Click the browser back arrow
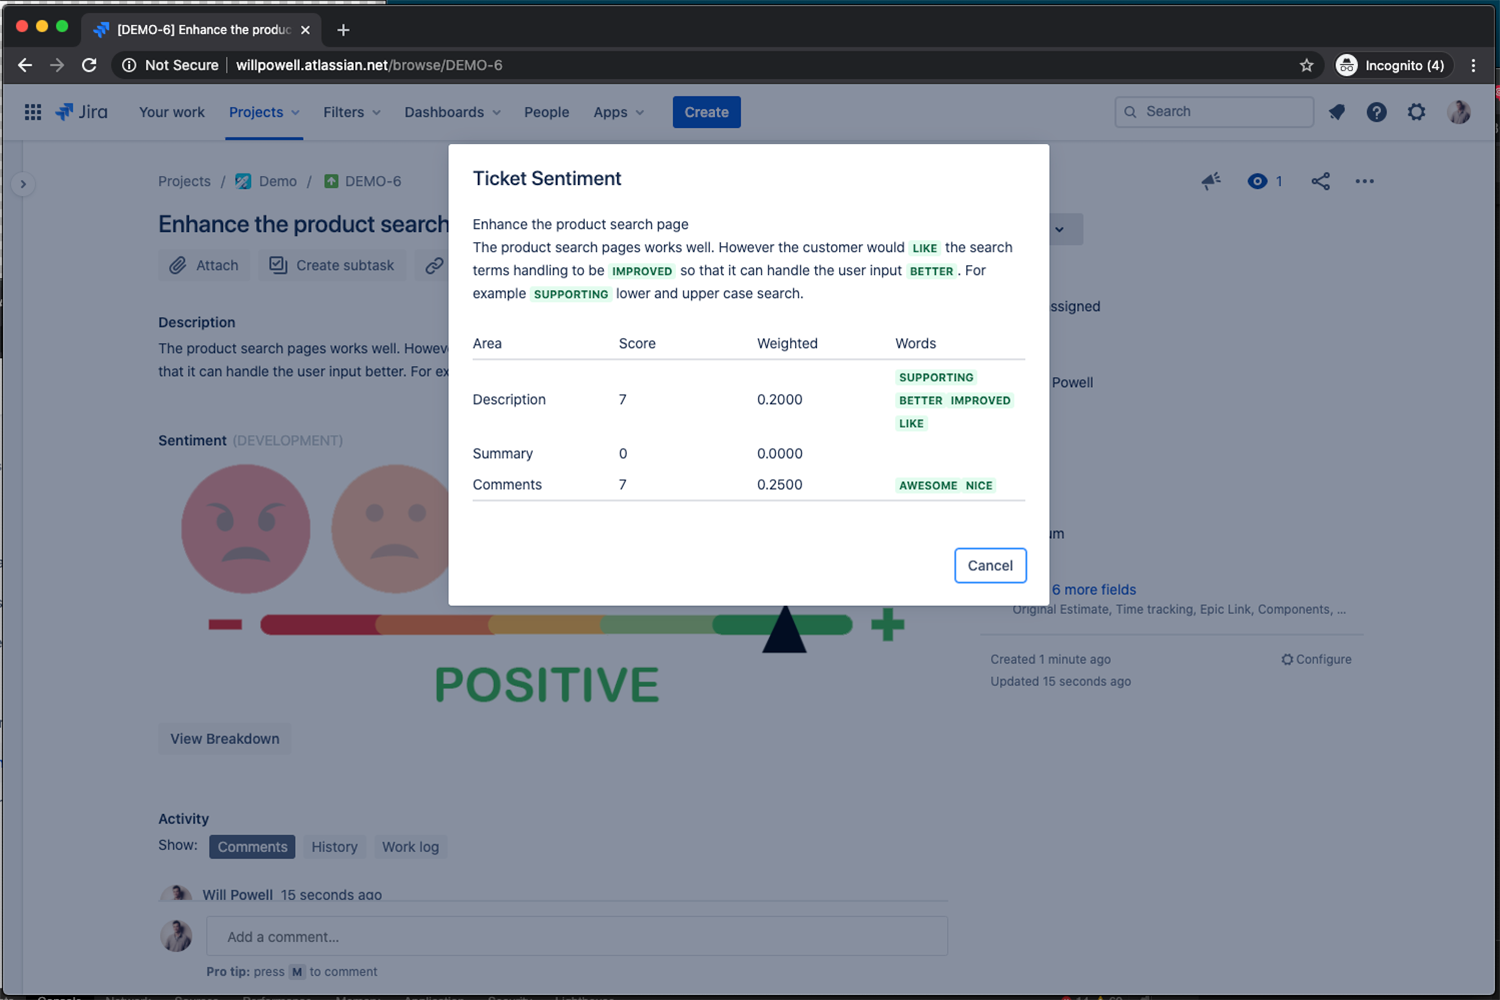This screenshot has height=1000, width=1500. [25, 65]
